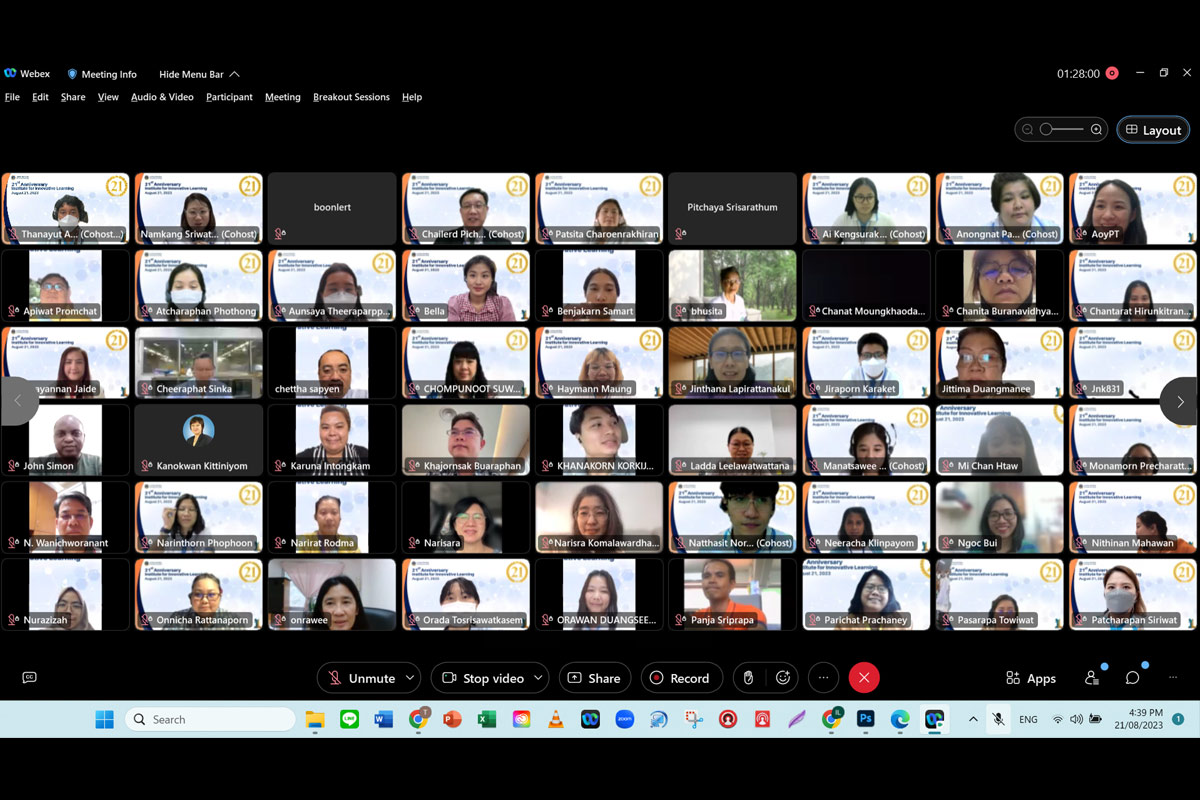The width and height of the screenshot is (1200, 800).
Task: Open the Participants panel icon
Action: pos(1092,678)
